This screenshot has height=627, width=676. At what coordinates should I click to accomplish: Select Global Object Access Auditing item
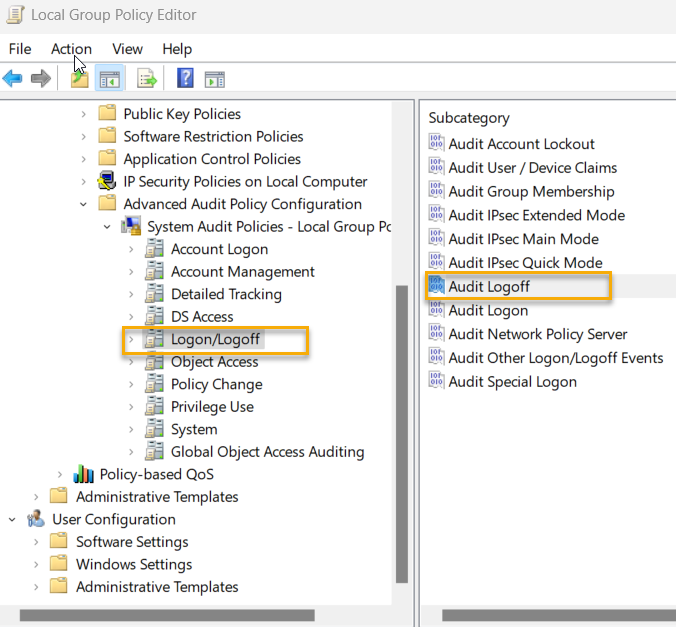267,452
